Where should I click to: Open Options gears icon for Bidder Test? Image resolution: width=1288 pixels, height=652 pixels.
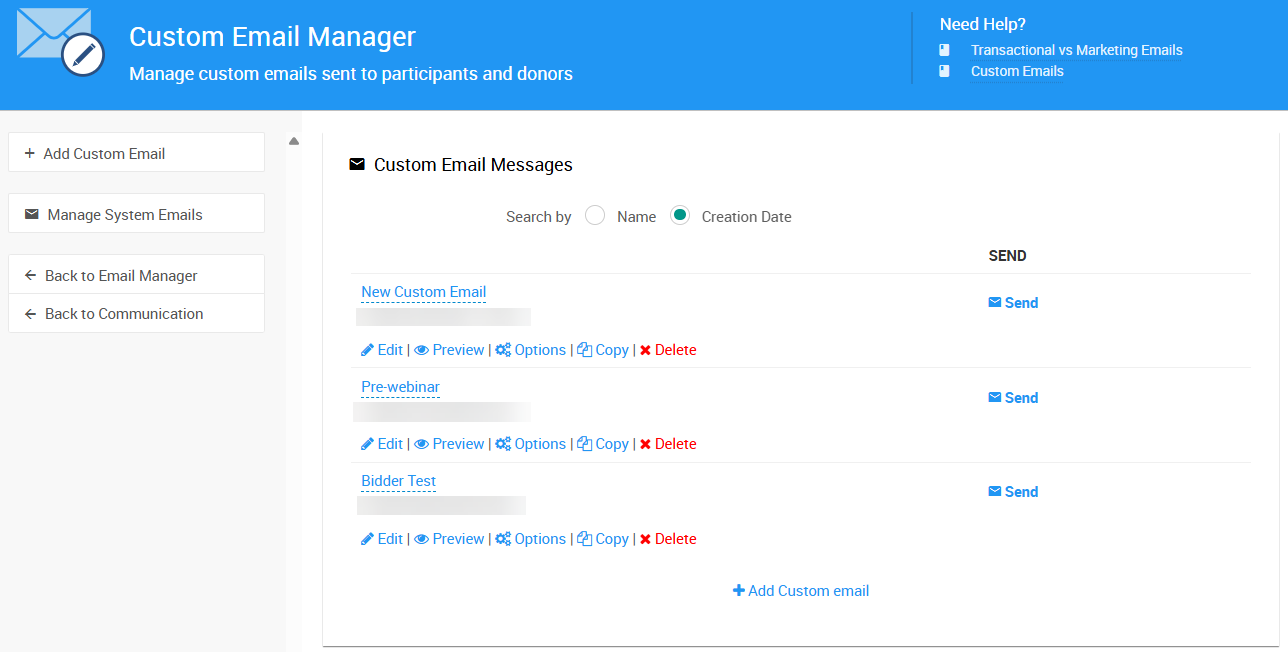[x=503, y=538]
